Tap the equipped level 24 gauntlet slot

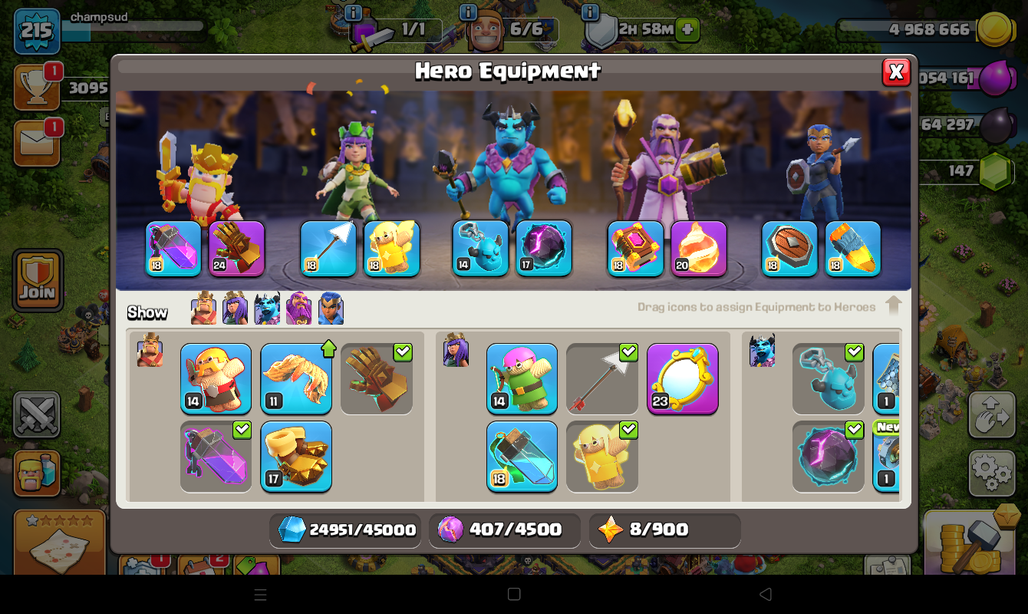click(237, 248)
